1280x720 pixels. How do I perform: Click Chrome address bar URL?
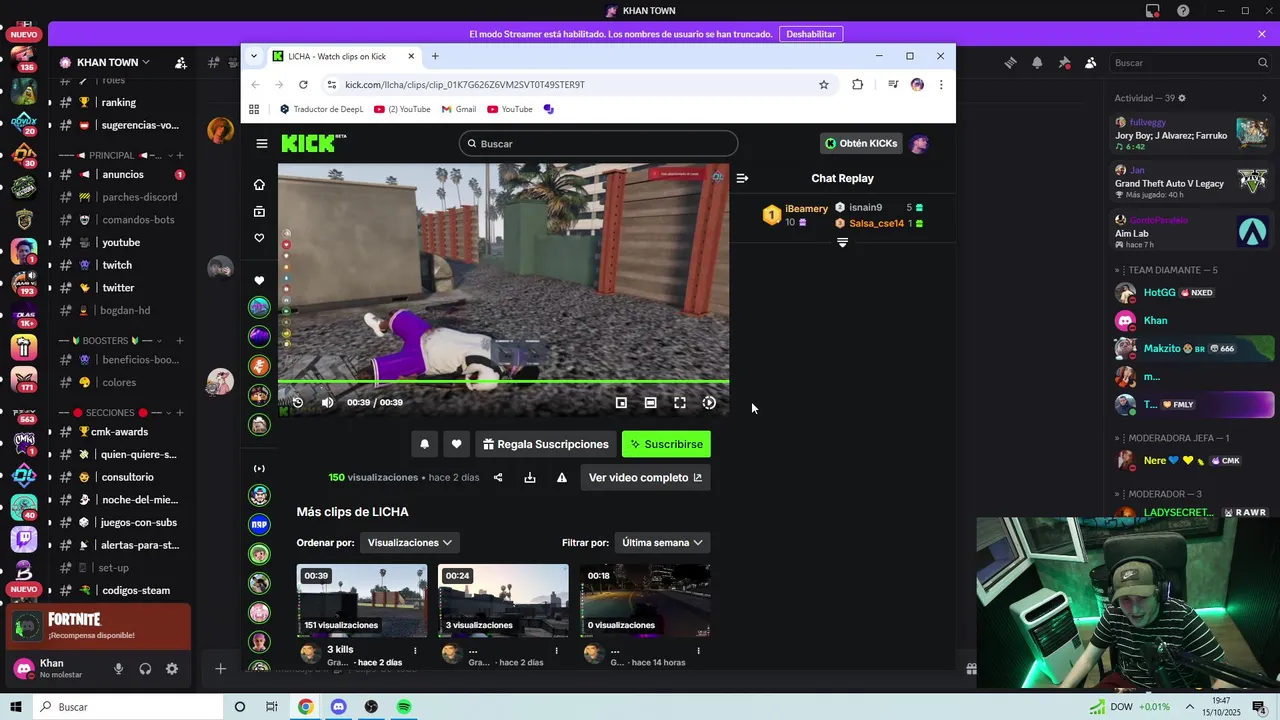pos(465,85)
